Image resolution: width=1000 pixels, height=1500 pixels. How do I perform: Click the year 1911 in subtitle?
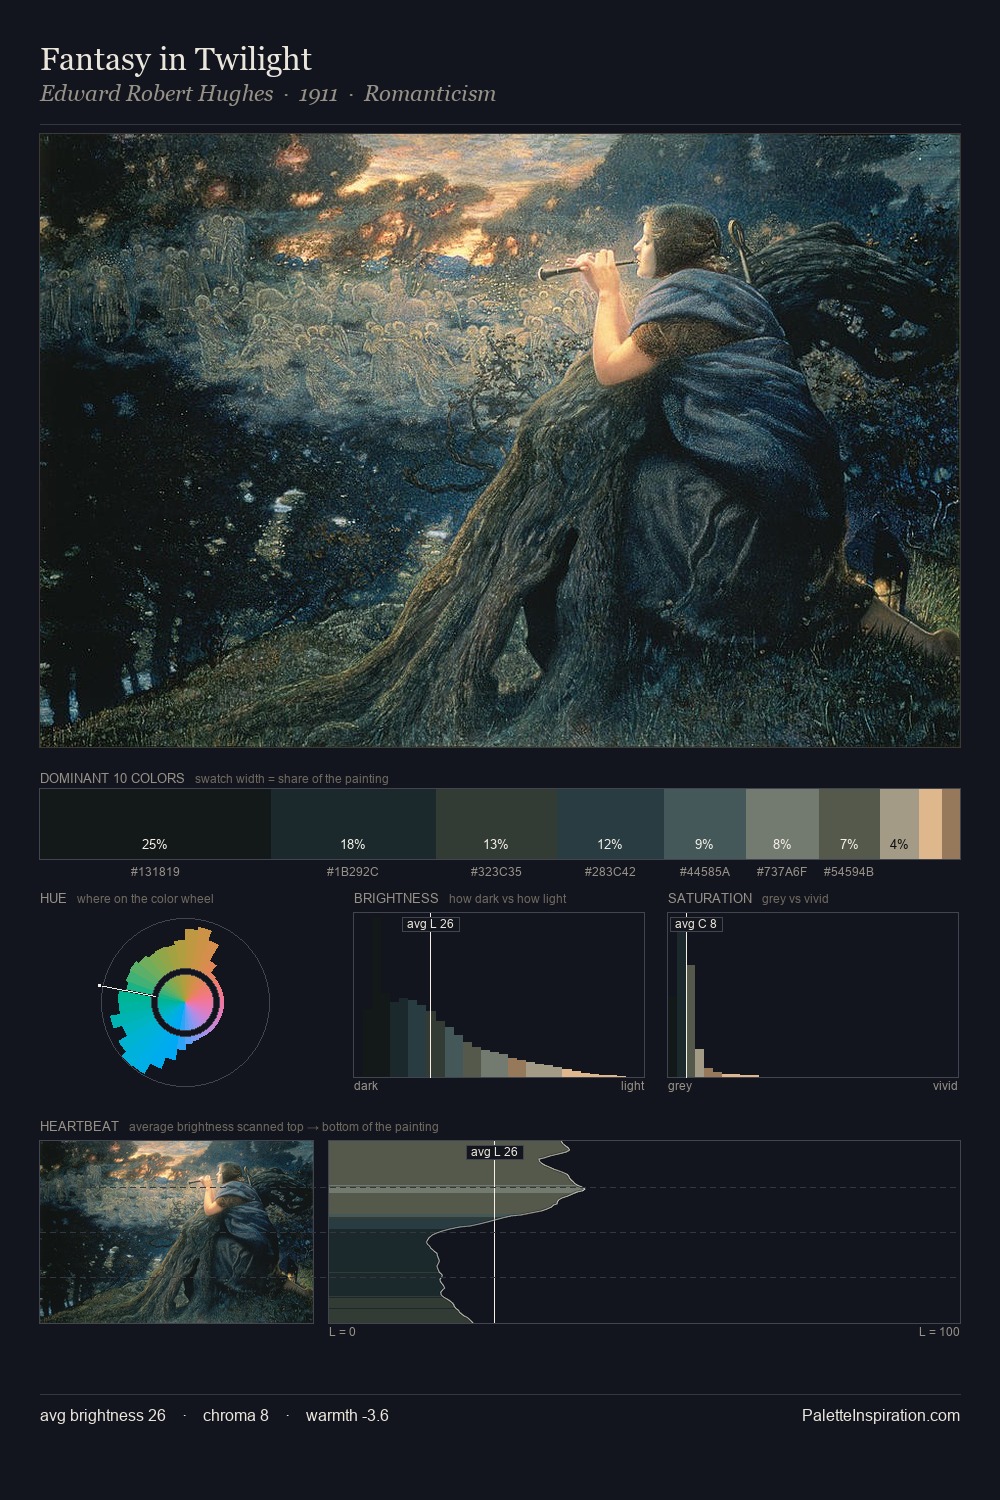point(318,94)
